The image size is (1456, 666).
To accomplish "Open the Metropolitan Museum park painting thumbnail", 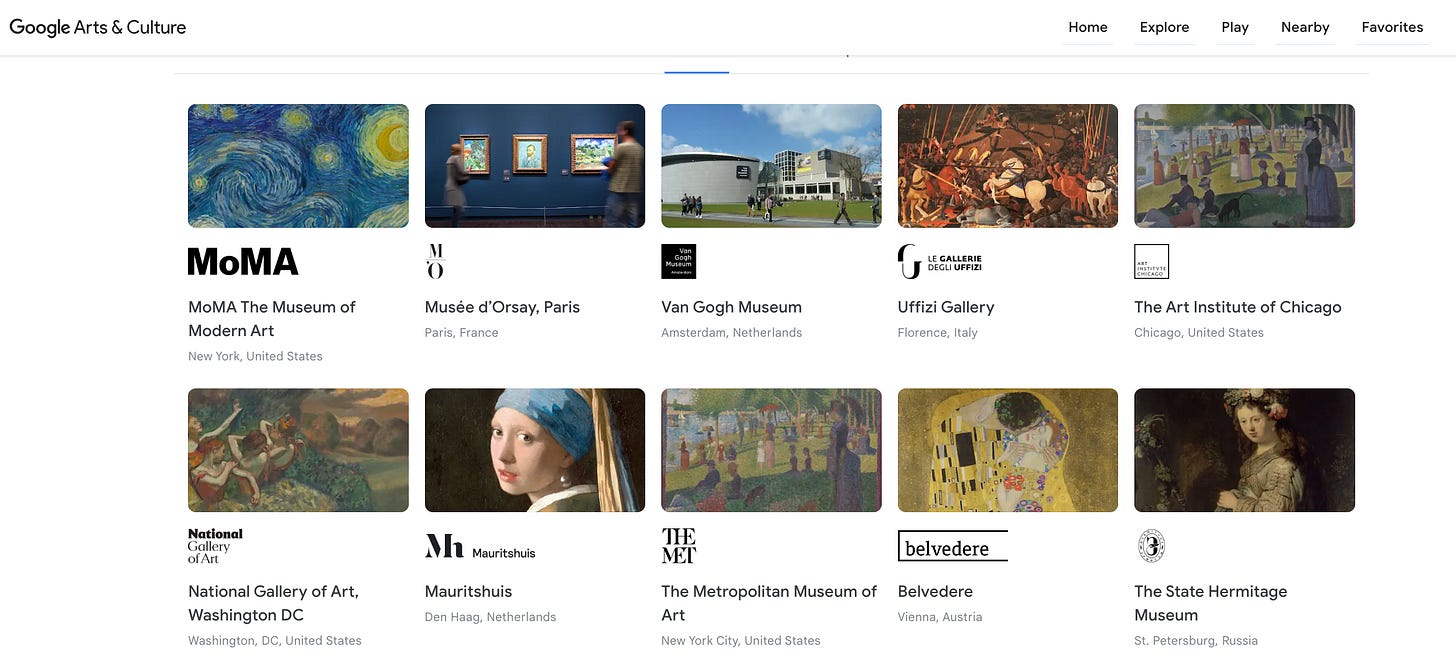I will click(x=771, y=450).
